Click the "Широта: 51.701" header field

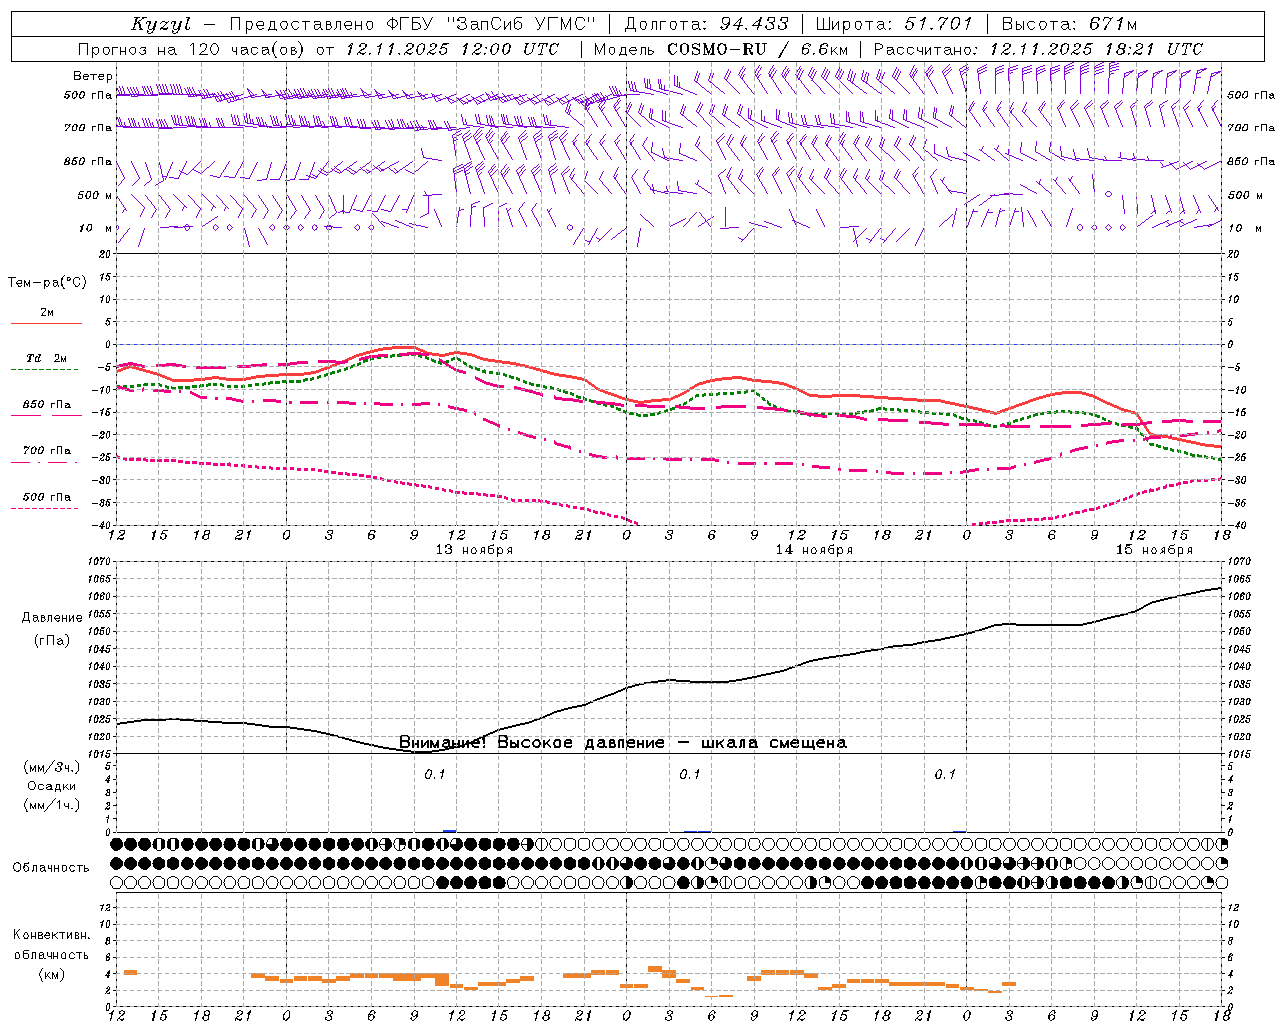click(894, 24)
